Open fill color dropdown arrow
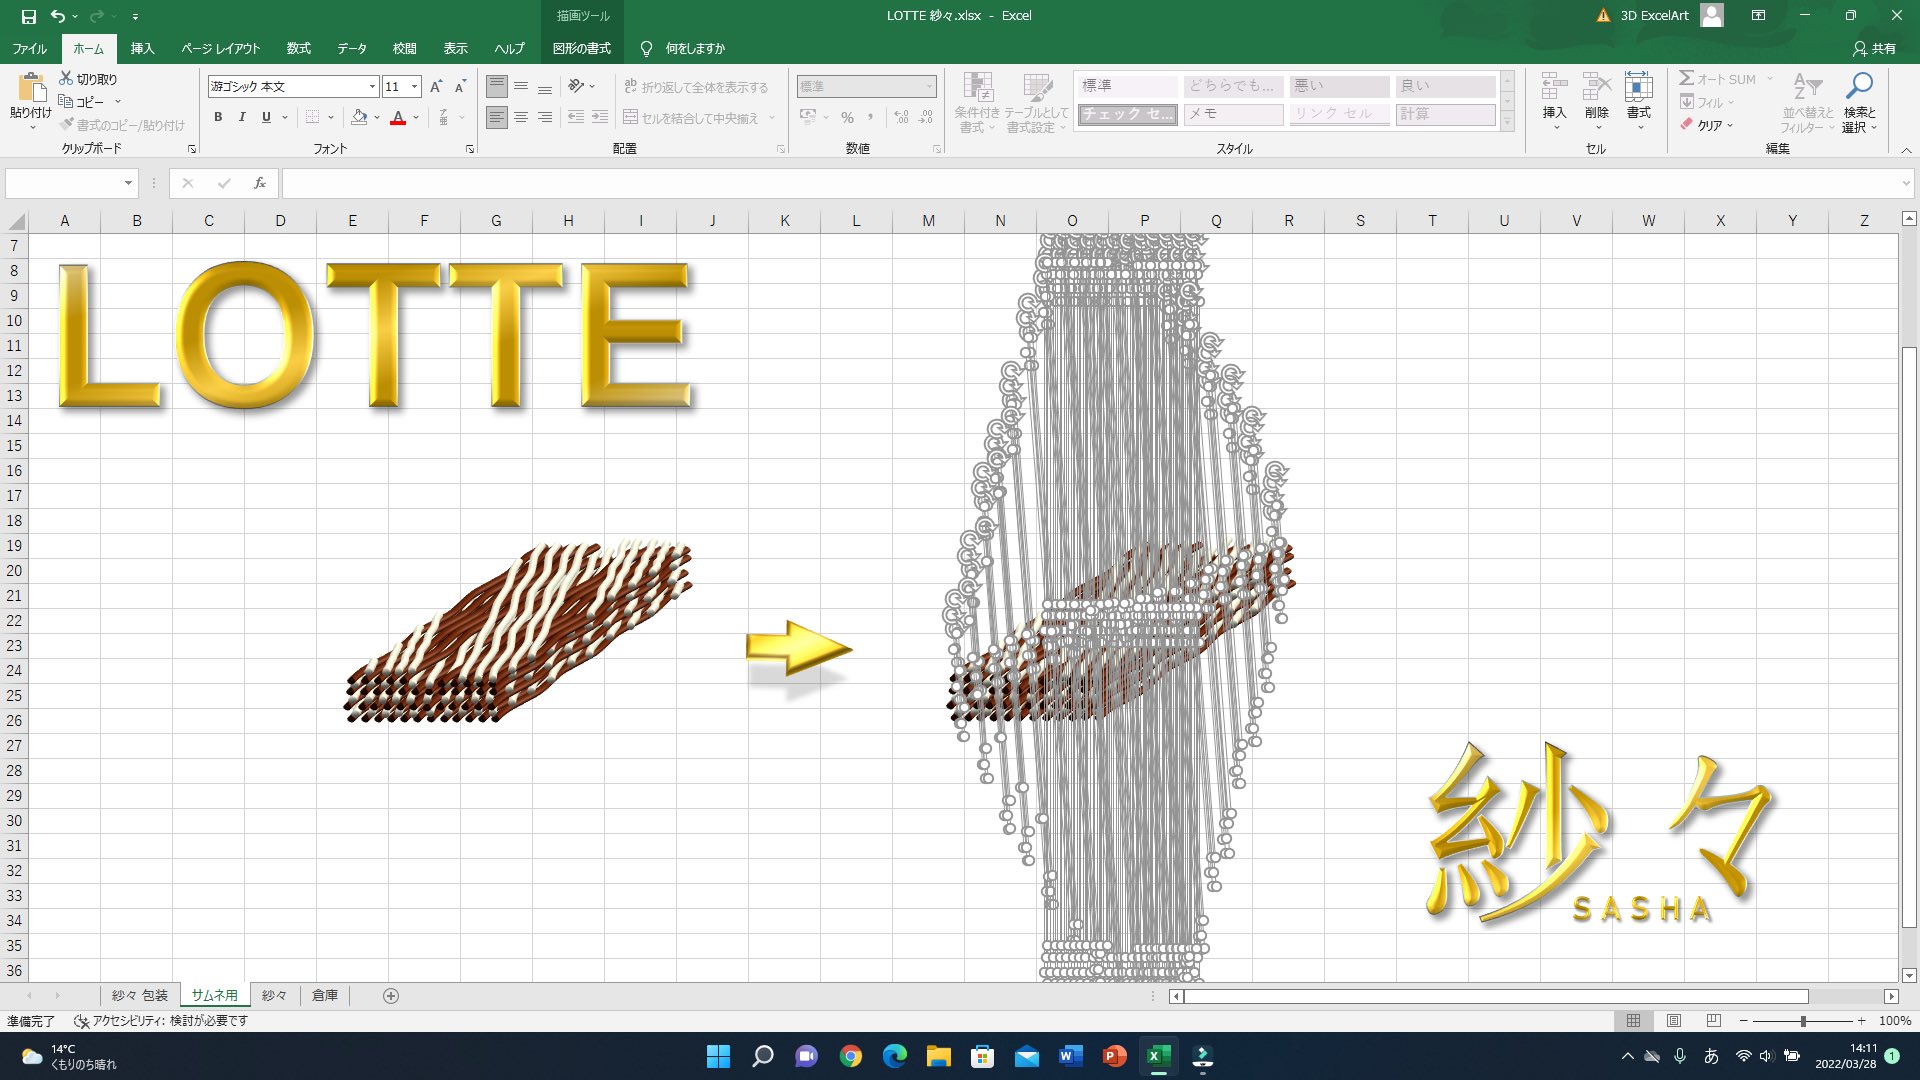 pyautogui.click(x=377, y=117)
